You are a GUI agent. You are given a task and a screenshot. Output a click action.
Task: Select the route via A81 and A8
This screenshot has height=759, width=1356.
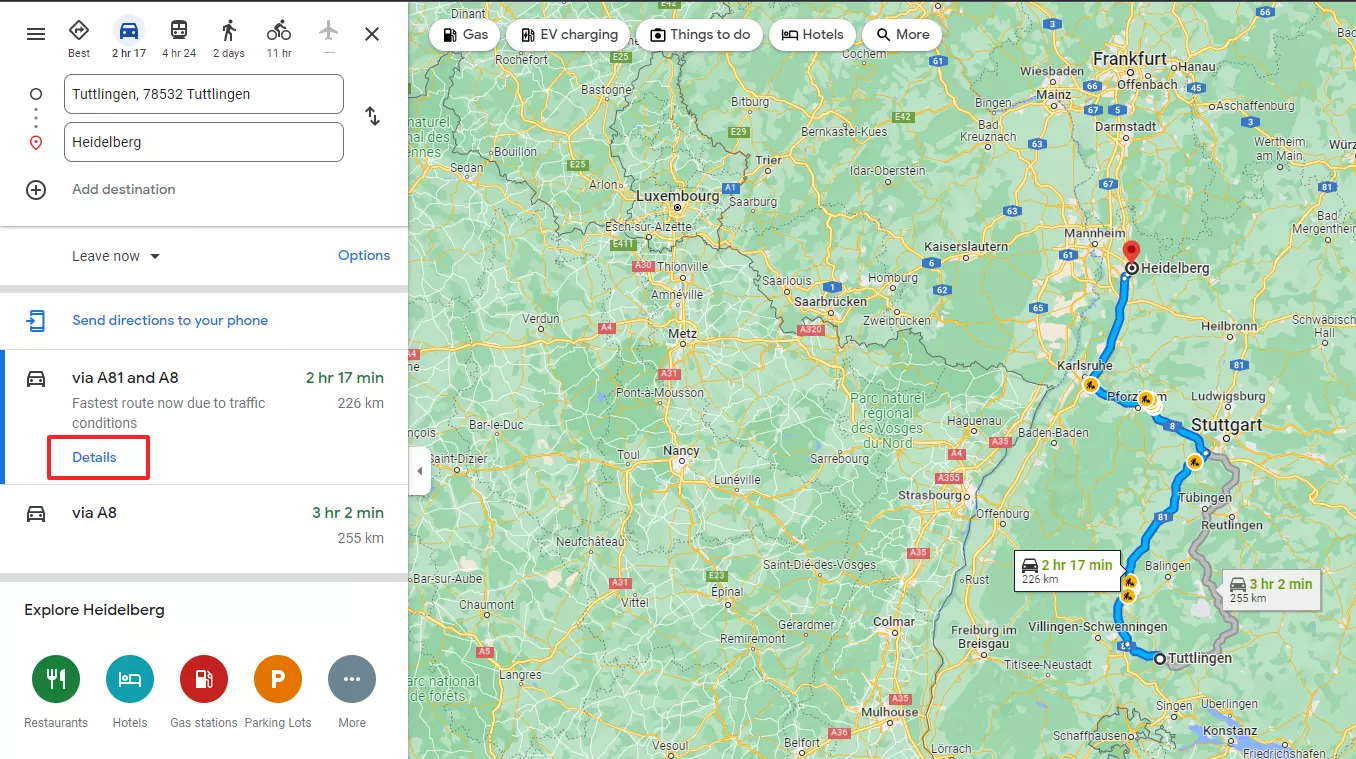[204, 417]
